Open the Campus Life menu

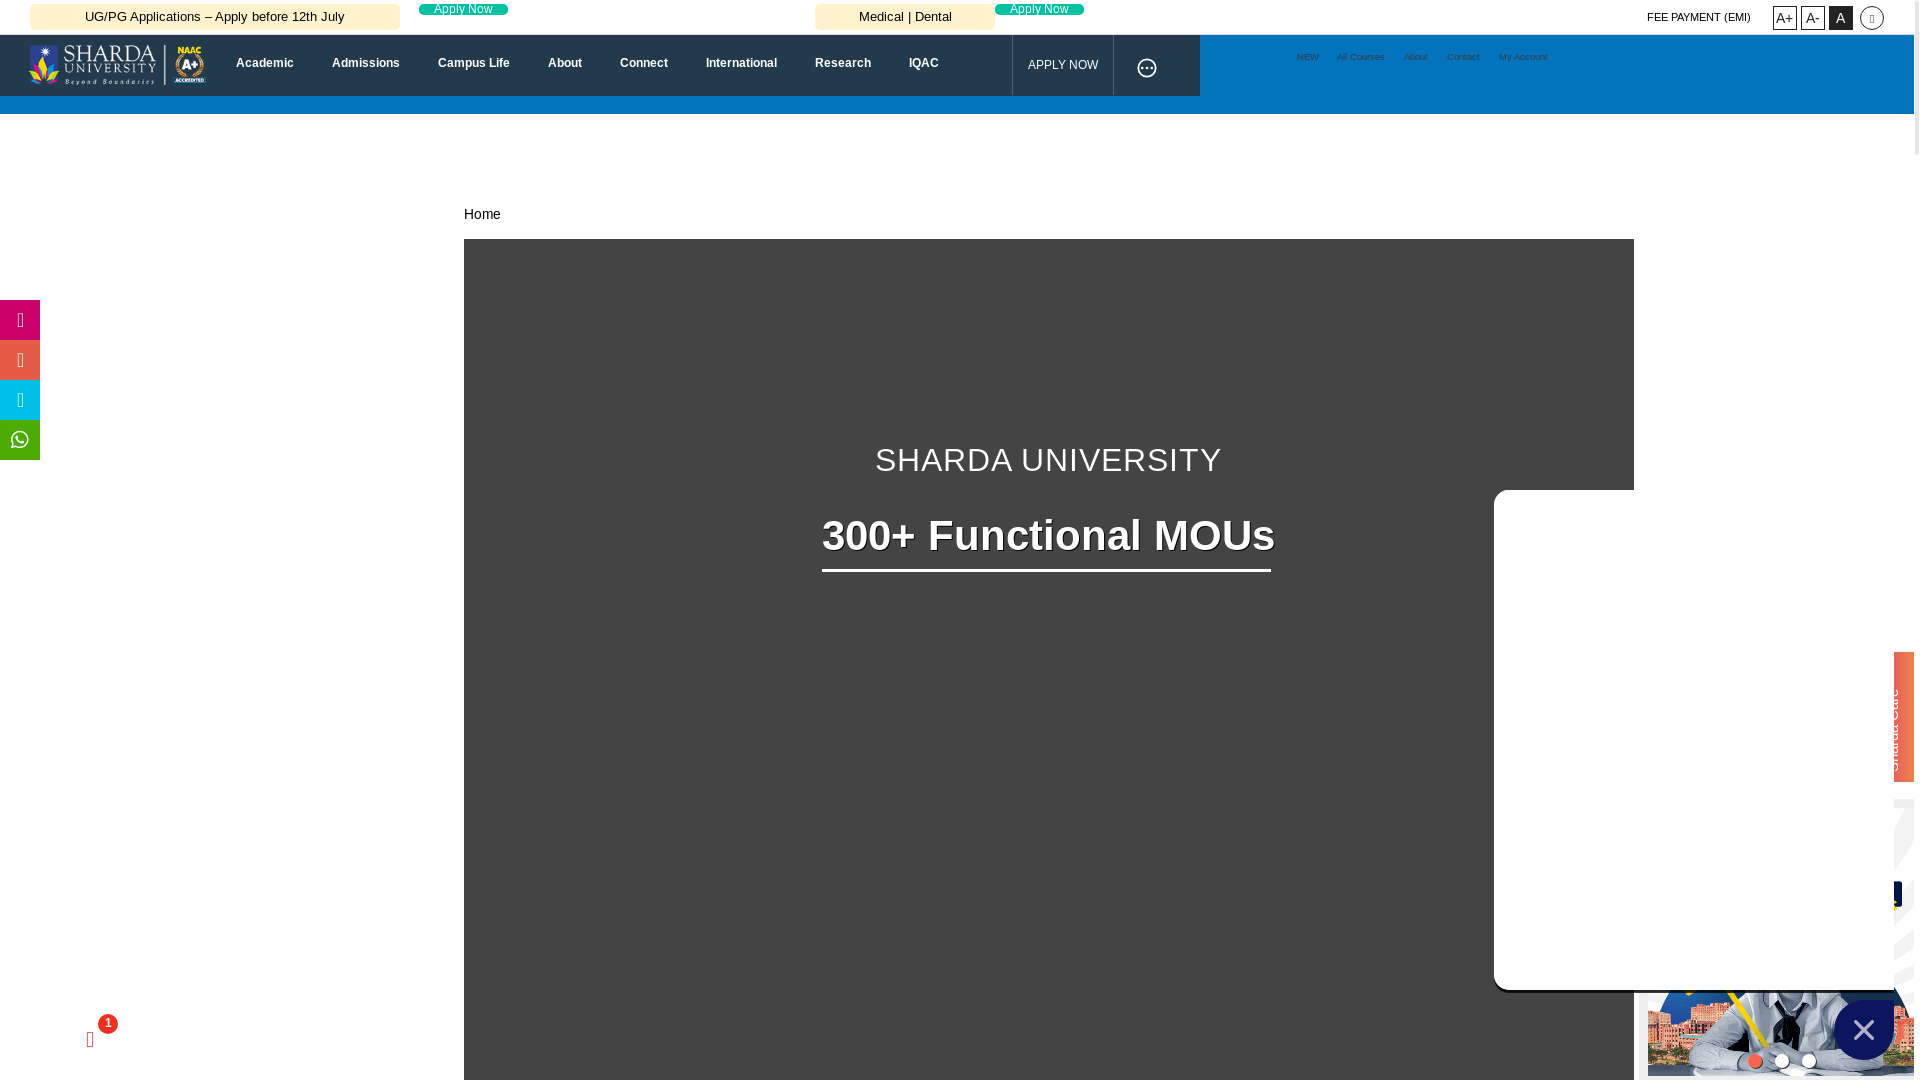474,63
